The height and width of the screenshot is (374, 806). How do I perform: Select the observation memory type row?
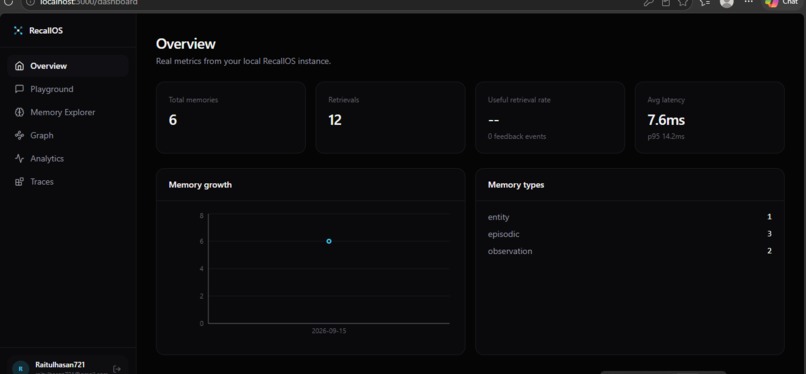click(x=630, y=251)
